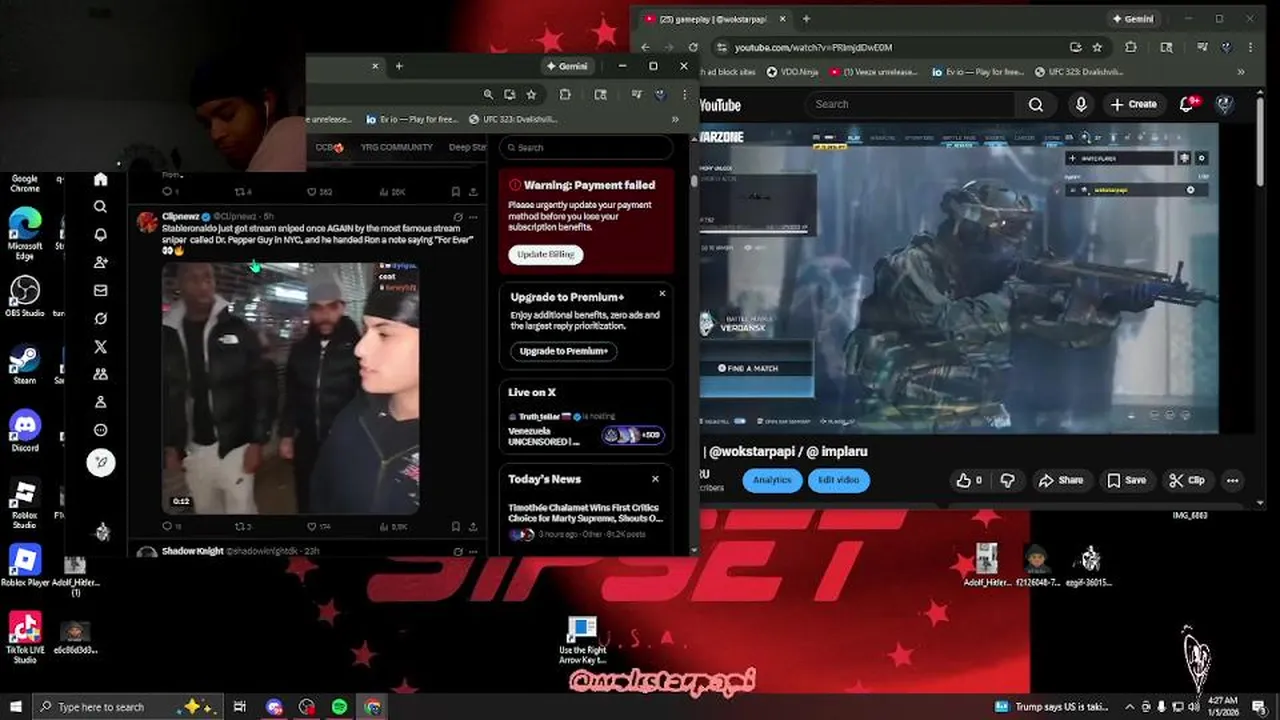Play the Clipnewz stream sniper video
The image size is (1280, 720).
[290, 388]
